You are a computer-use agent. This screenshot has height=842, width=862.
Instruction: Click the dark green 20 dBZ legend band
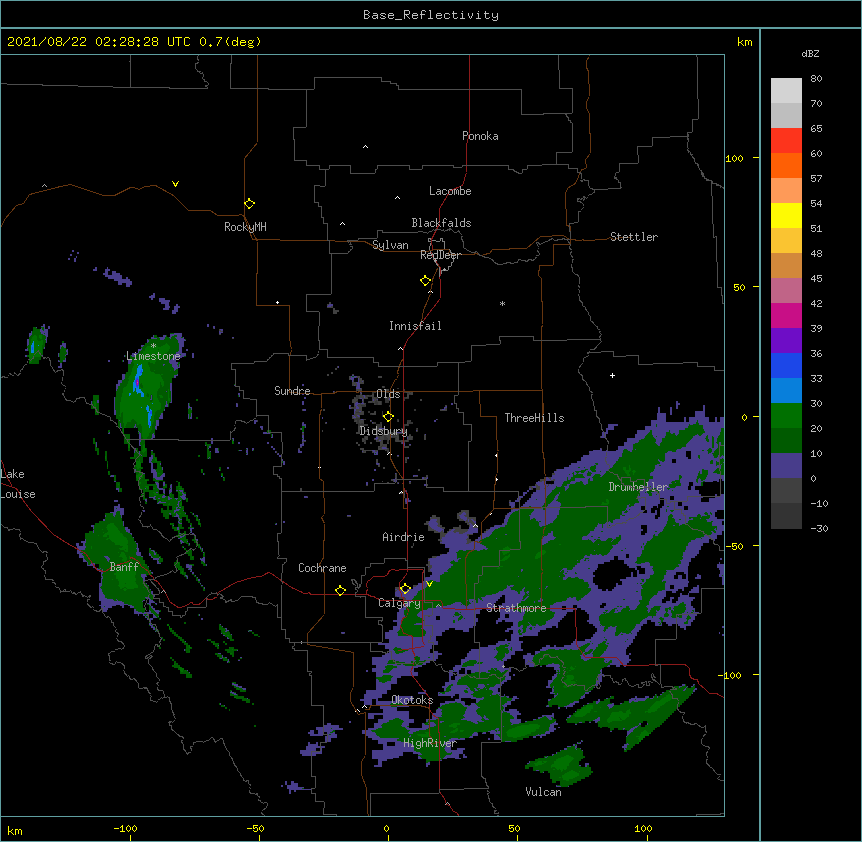[x=786, y=441]
